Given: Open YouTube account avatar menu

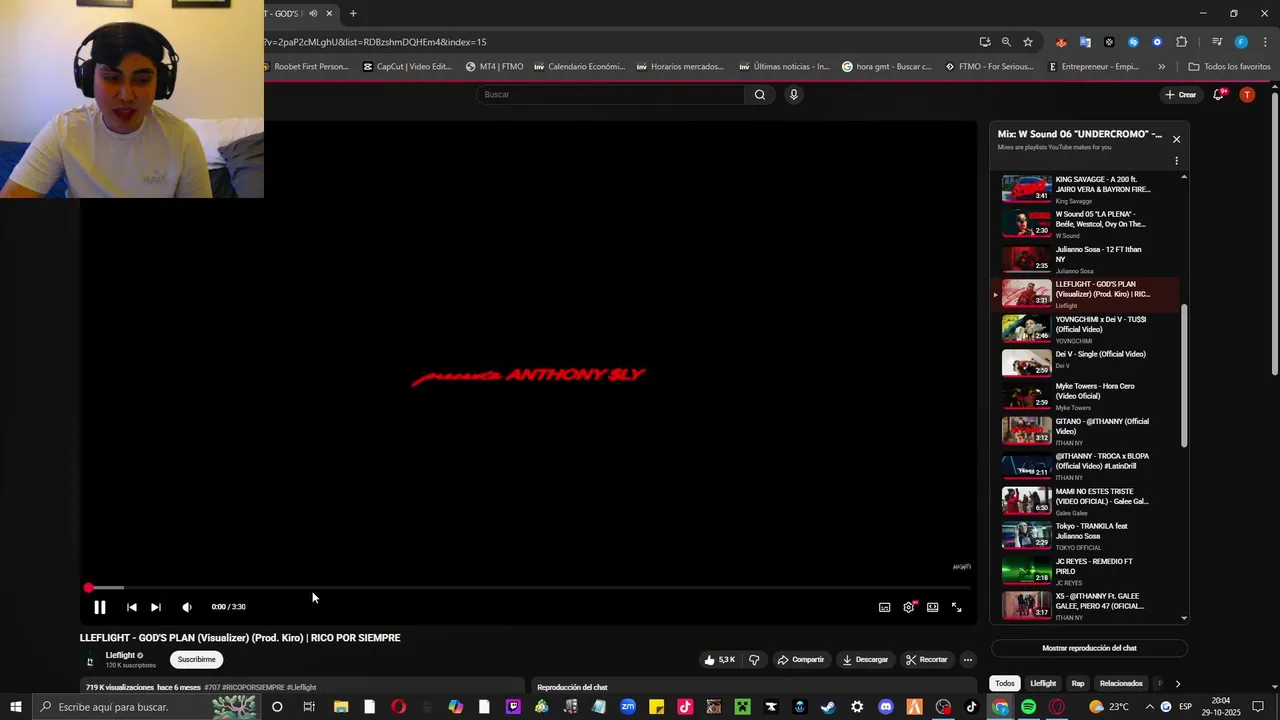Looking at the screenshot, I should (1247, 95).
